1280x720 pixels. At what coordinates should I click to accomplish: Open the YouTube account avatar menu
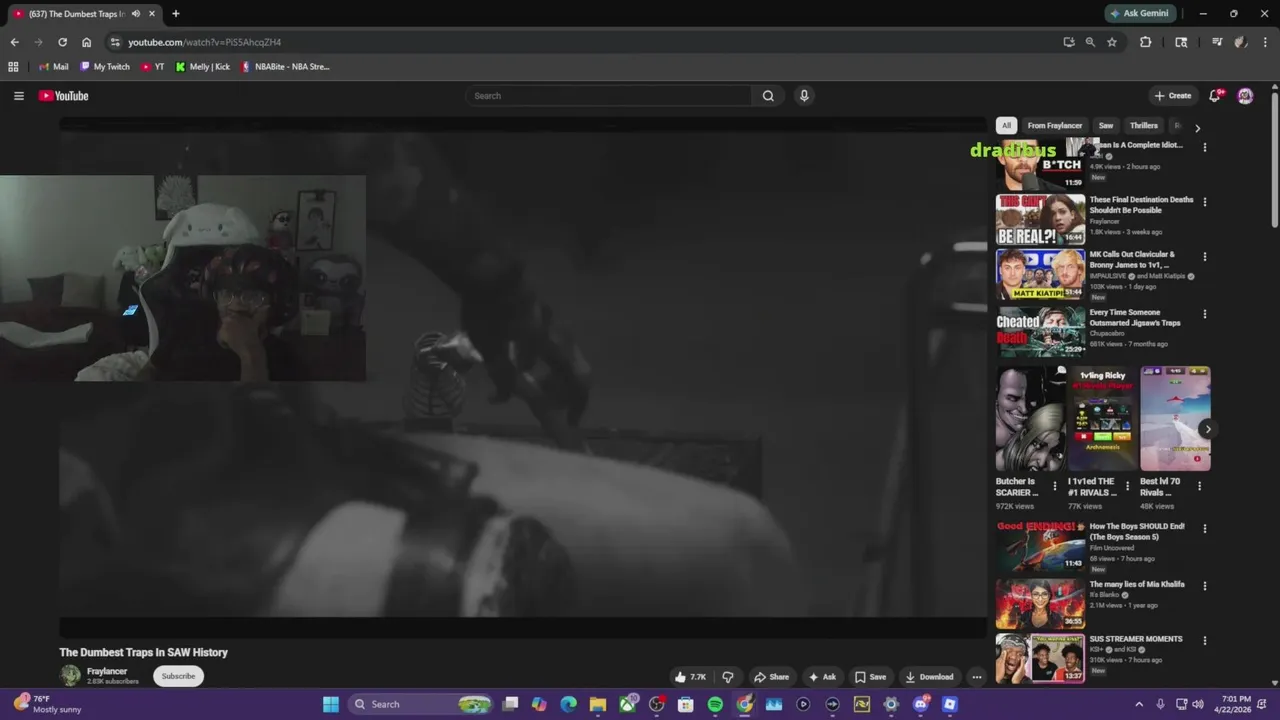1245,96
